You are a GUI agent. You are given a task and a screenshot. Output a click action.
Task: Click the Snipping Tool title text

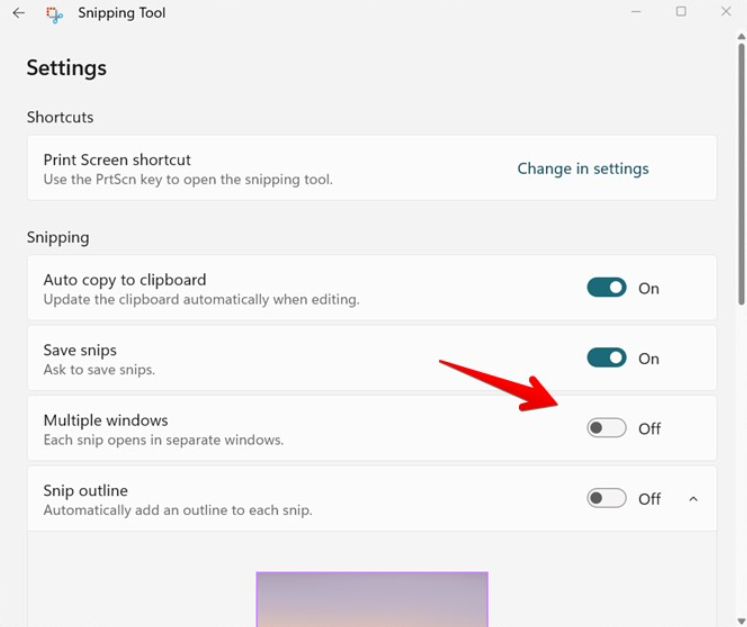(122, 13)
